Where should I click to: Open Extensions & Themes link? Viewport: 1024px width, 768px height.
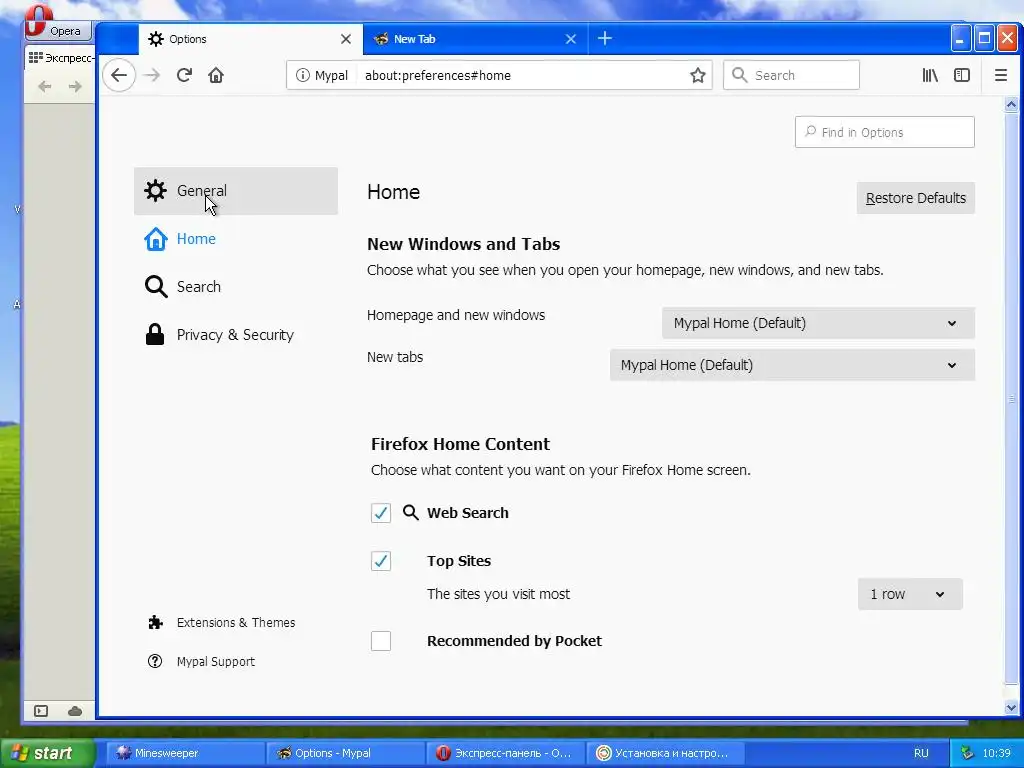tap(236, 622)
